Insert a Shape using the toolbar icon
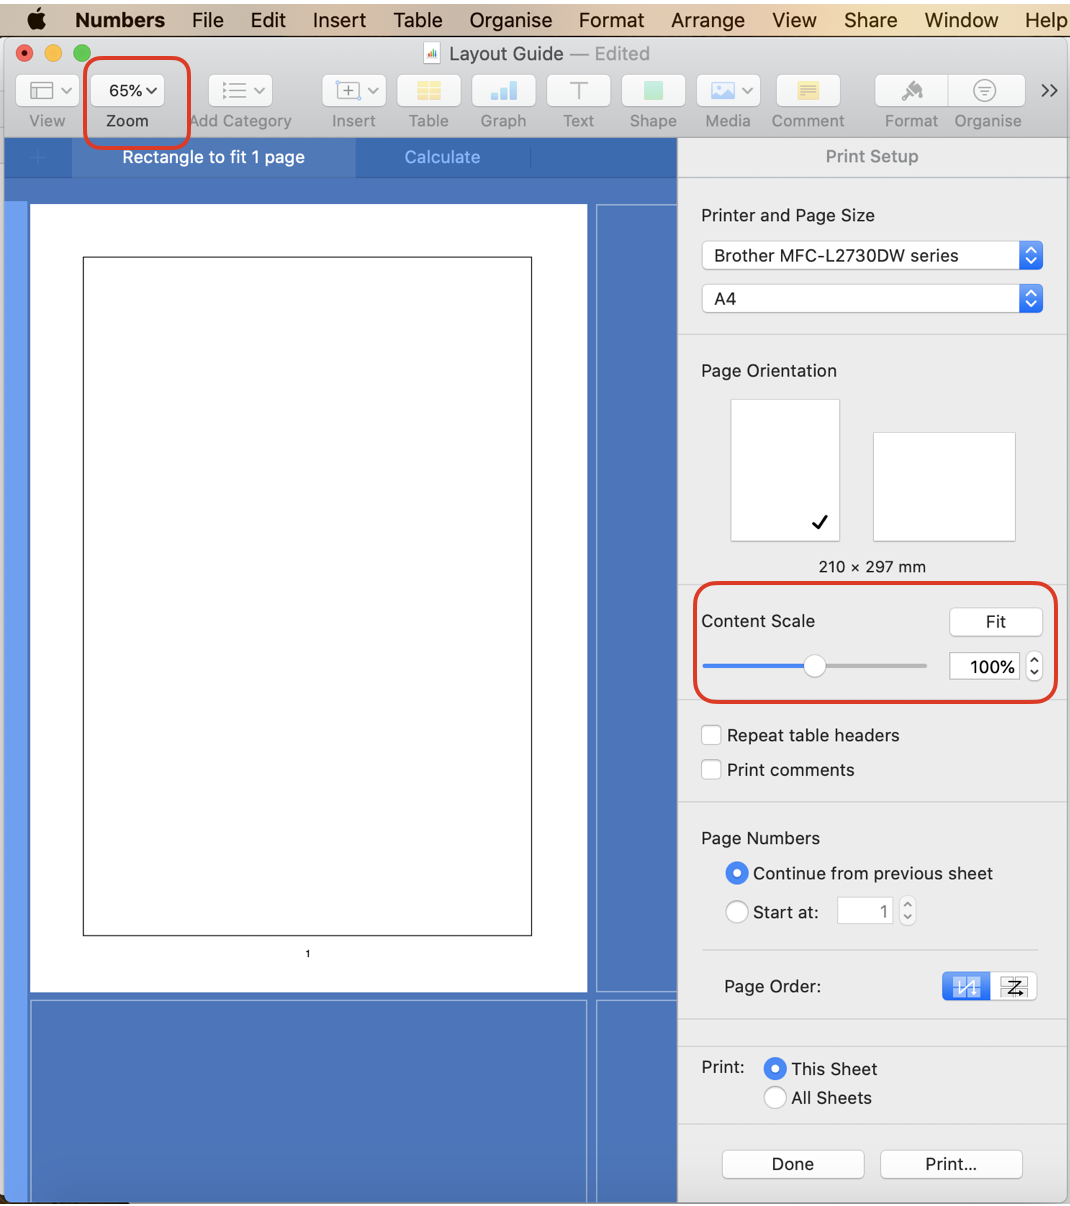This screenshot has width=1070, height=1206. coord(653,91)
